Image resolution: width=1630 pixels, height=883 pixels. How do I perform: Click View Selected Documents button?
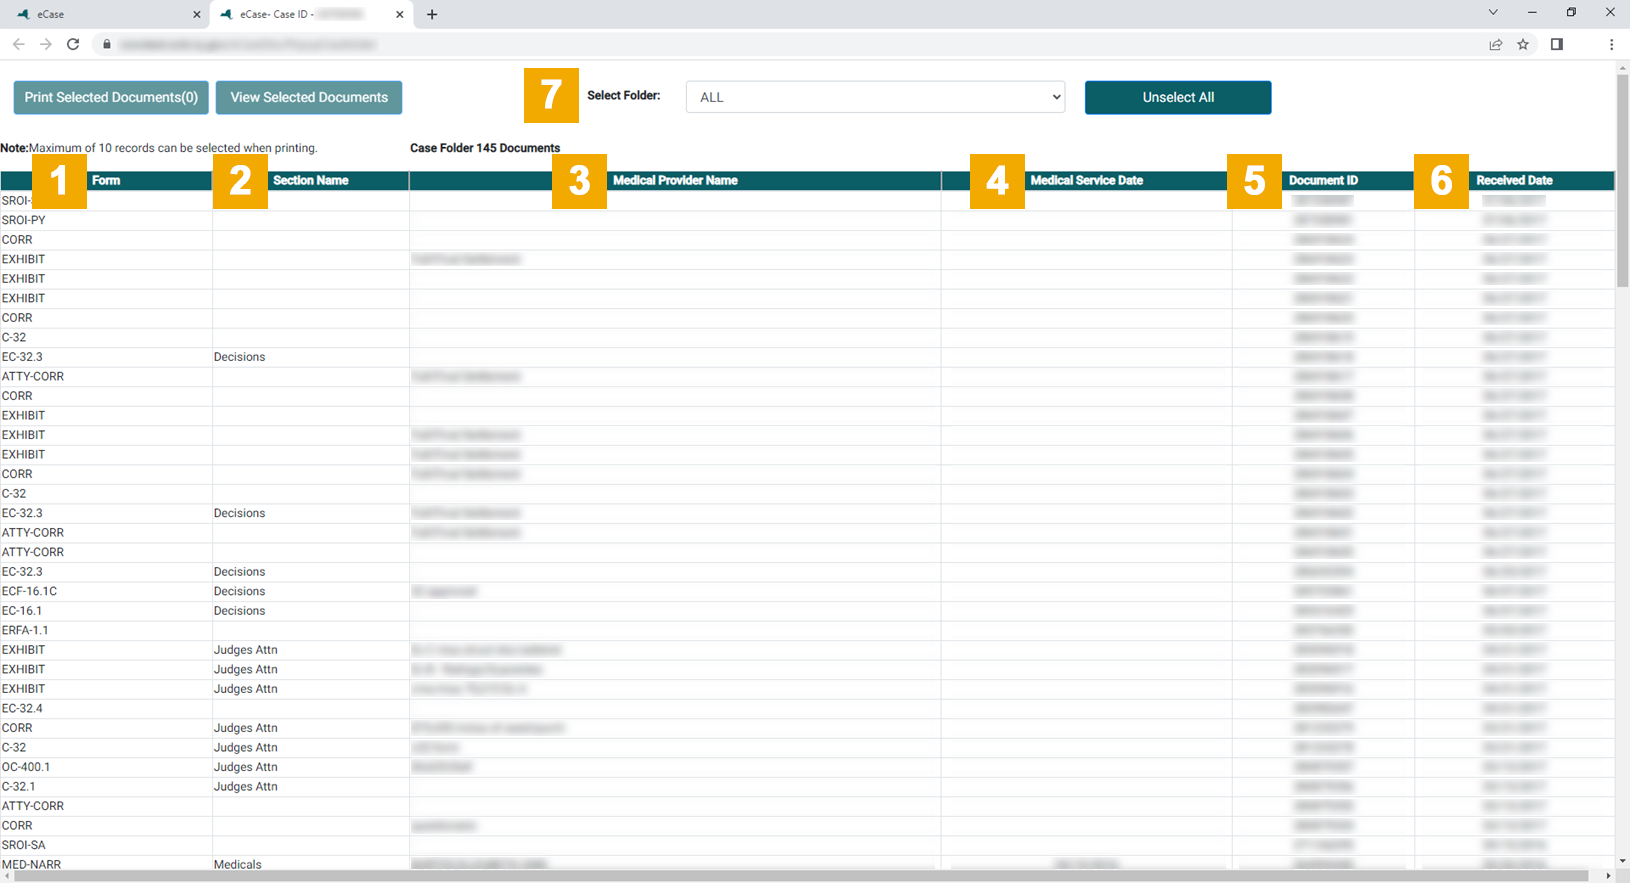click(309, 97)
